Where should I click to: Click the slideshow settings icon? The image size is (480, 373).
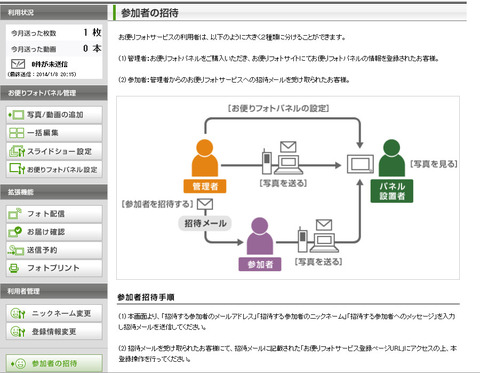click(17, 151)
